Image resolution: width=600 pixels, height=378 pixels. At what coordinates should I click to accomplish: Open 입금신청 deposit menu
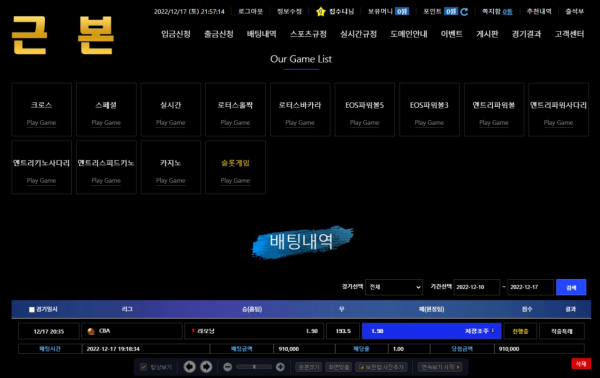176,34
